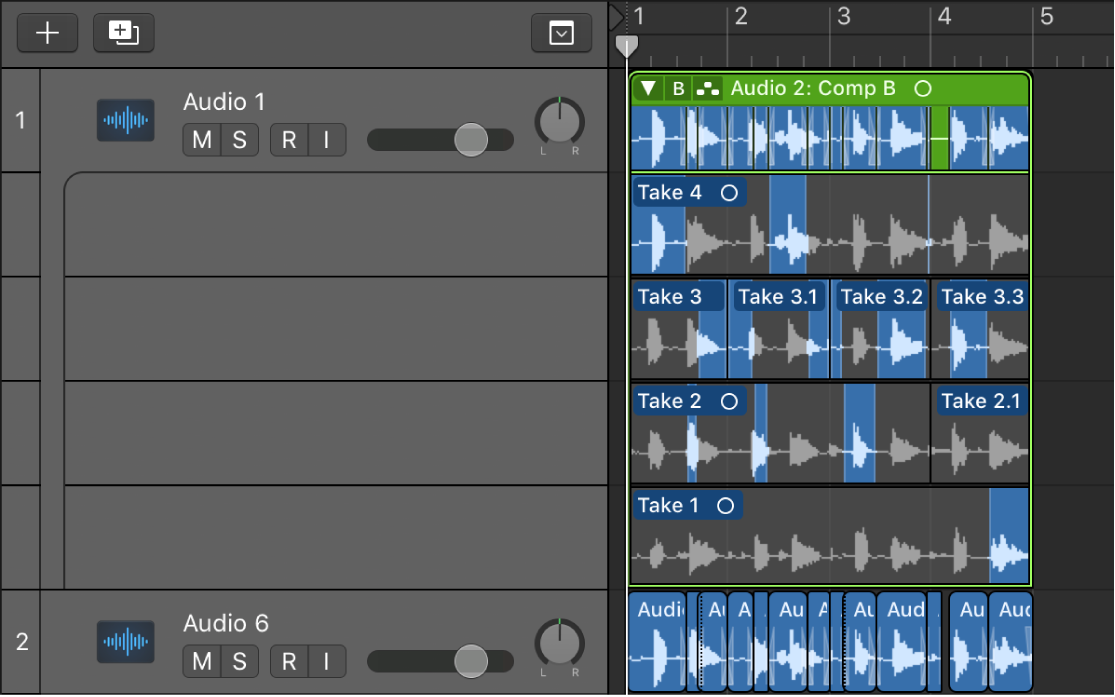The height and width of the screenshot is (697, 1115).
Task: Collapse the Comp B take folder disclosure triangle
Action: pos(648,88)
